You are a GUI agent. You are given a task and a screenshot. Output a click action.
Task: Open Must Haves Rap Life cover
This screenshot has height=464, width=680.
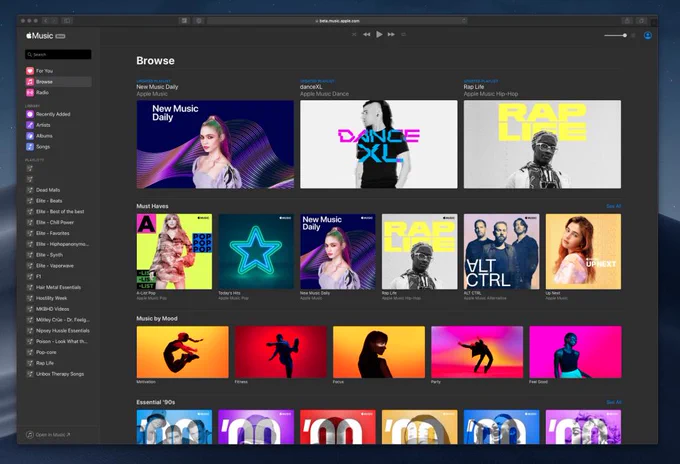tap(419, 252)
